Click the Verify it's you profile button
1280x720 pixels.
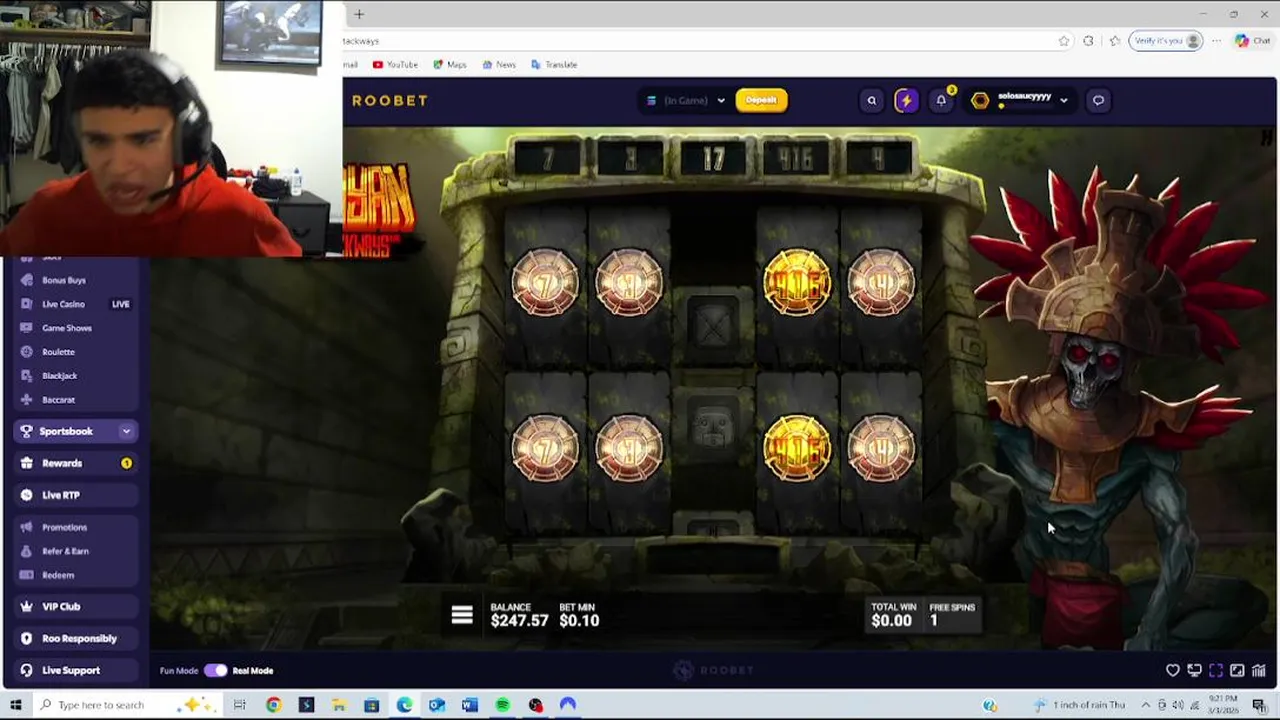click(x=1165, y=41)
